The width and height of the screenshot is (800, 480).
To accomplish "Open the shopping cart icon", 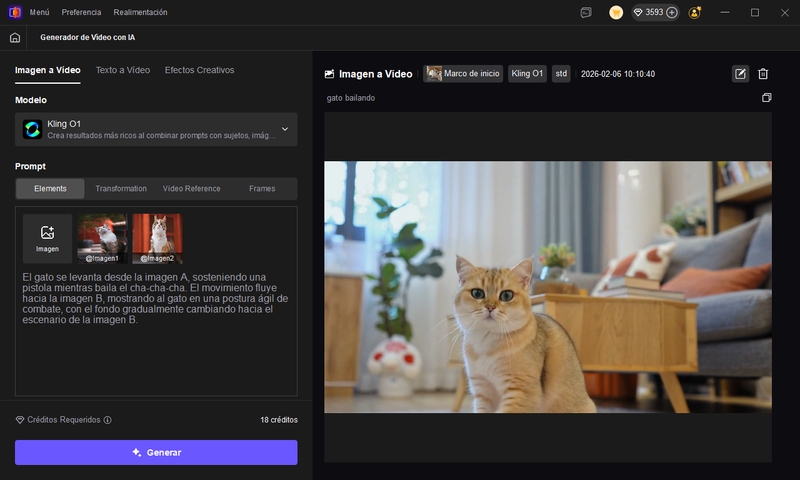I will pos(616,12).
